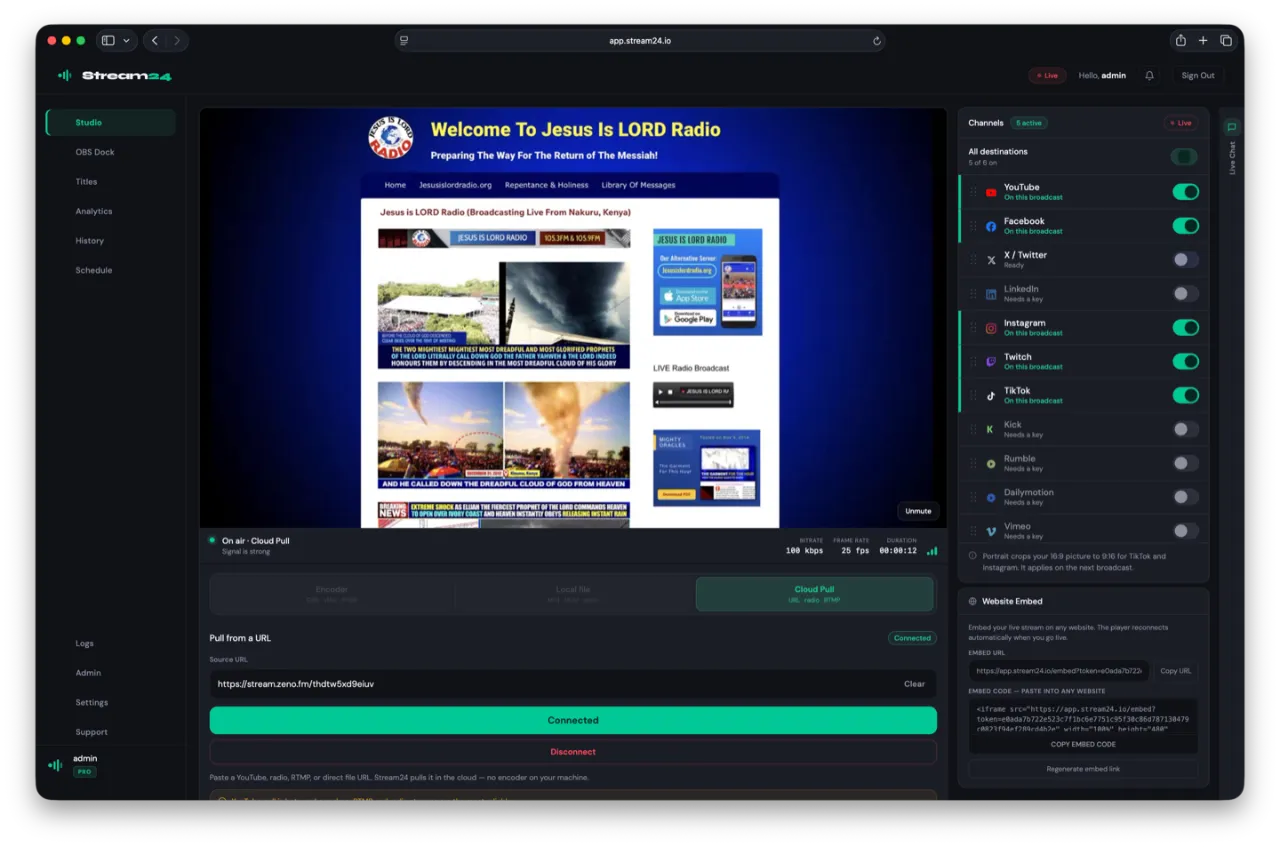
Task: Reload the page in address bar
Action: point(877,41)
